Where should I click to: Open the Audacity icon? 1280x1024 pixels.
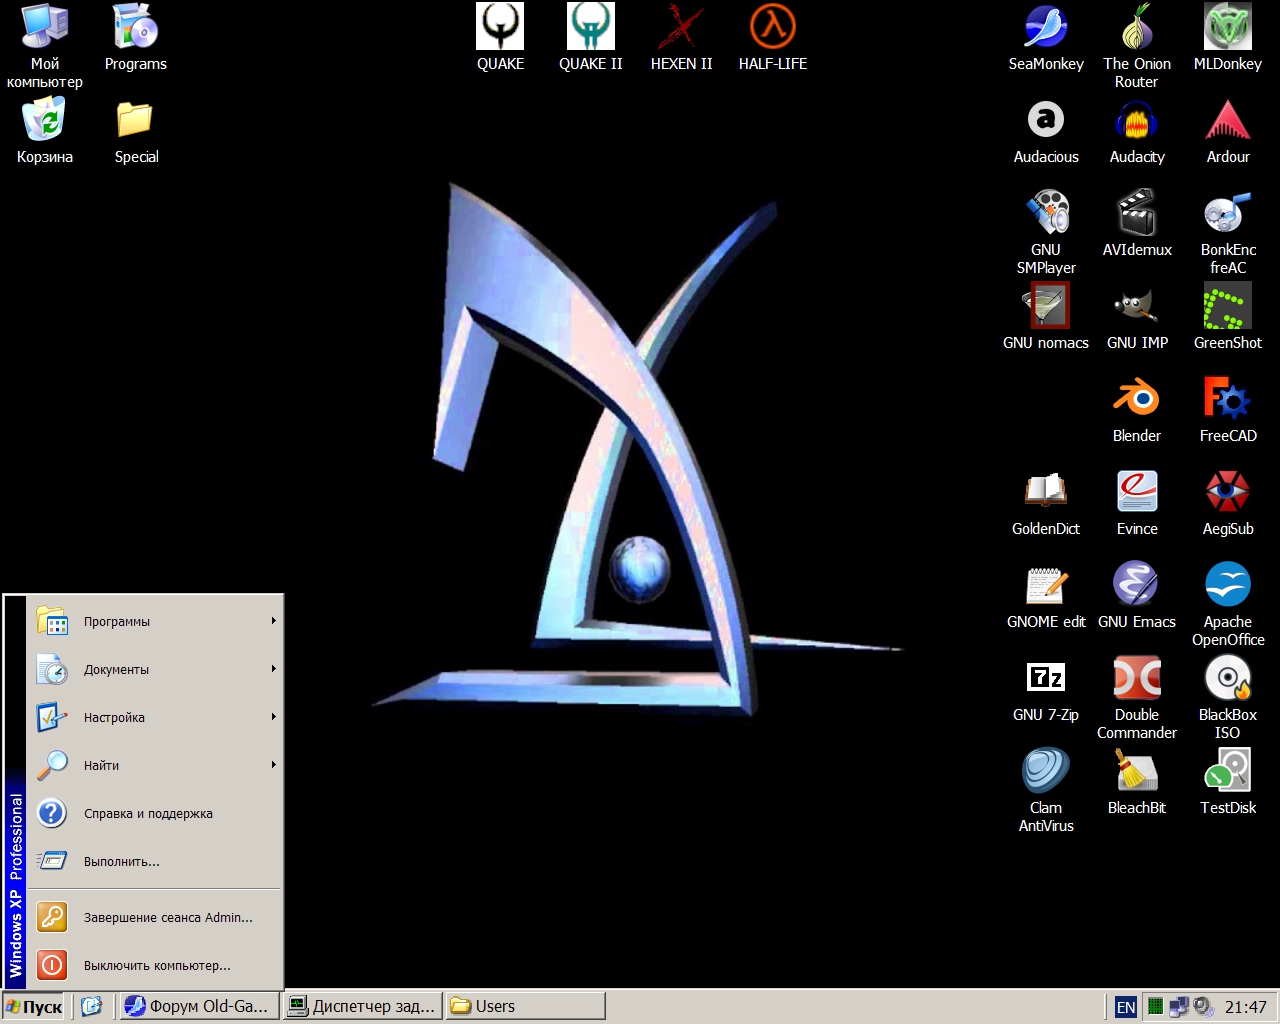(x=1136, y=121)
